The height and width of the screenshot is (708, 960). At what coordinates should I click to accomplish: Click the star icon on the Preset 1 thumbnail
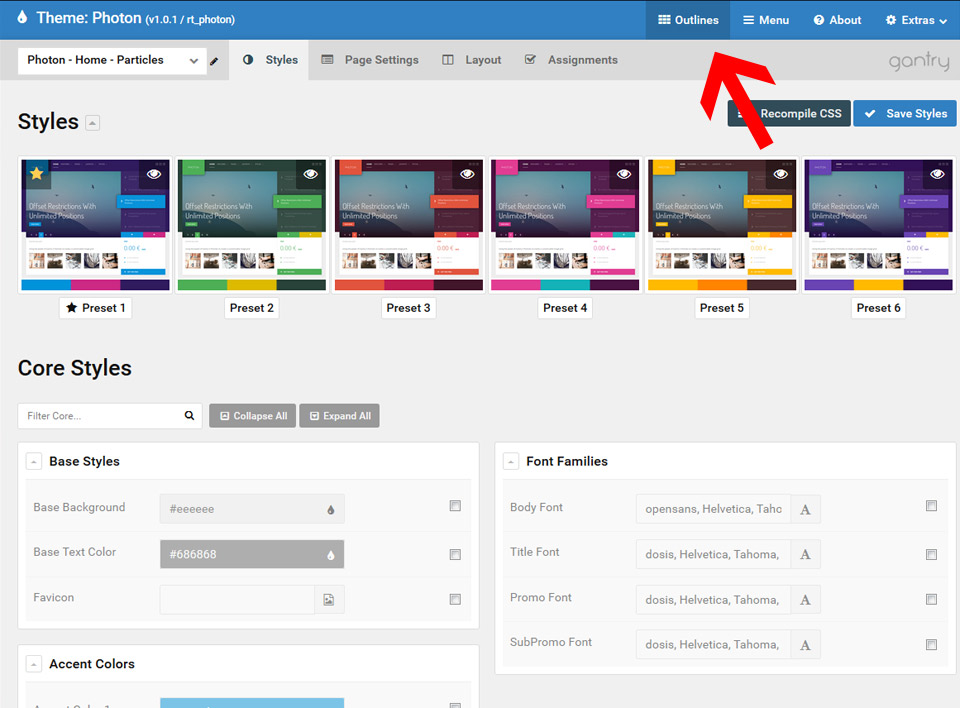pos(37,173)
